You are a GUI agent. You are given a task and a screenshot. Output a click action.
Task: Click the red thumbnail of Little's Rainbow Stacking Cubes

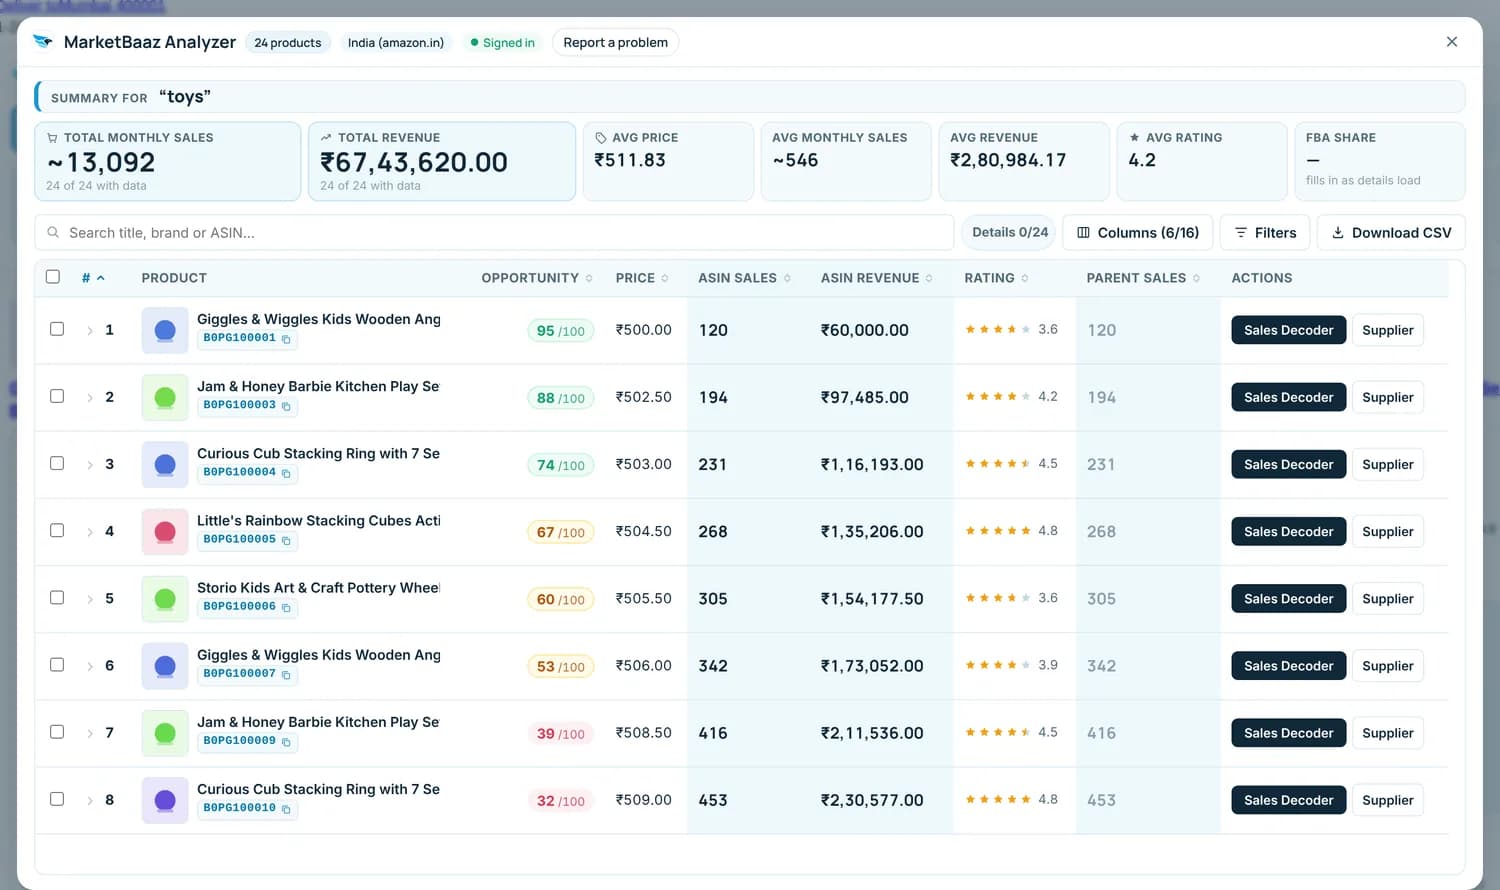pos(165,532)
